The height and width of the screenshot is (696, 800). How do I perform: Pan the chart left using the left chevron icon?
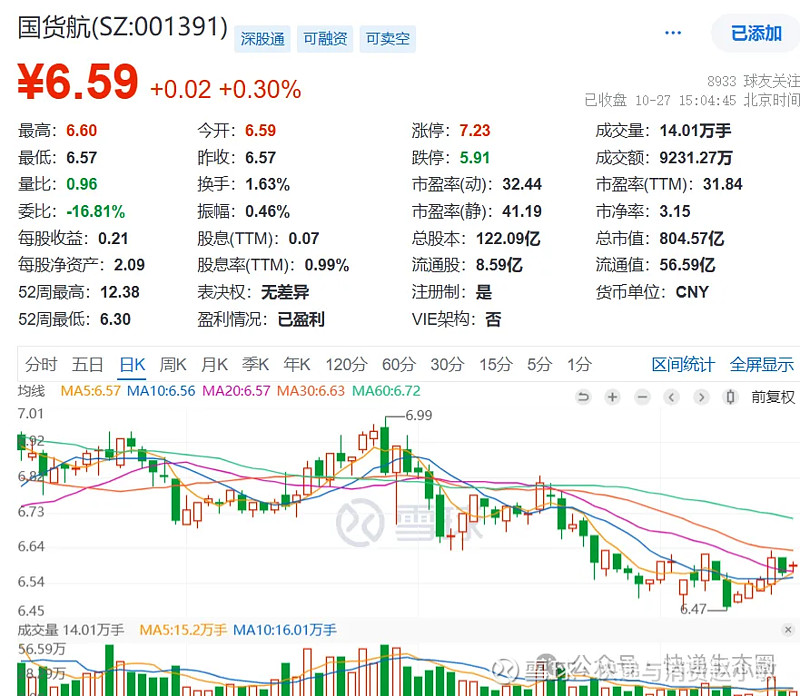pos(670,397)
